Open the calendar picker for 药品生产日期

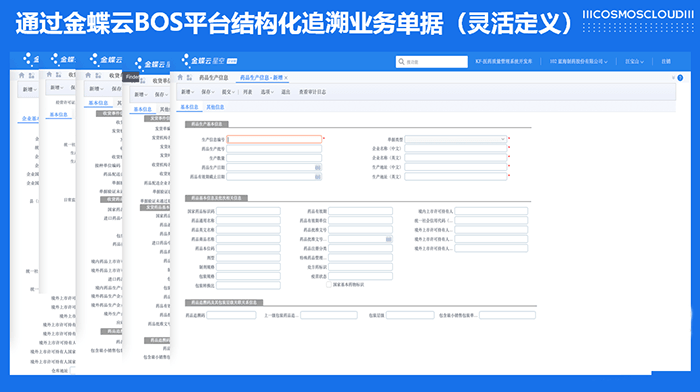318,167
